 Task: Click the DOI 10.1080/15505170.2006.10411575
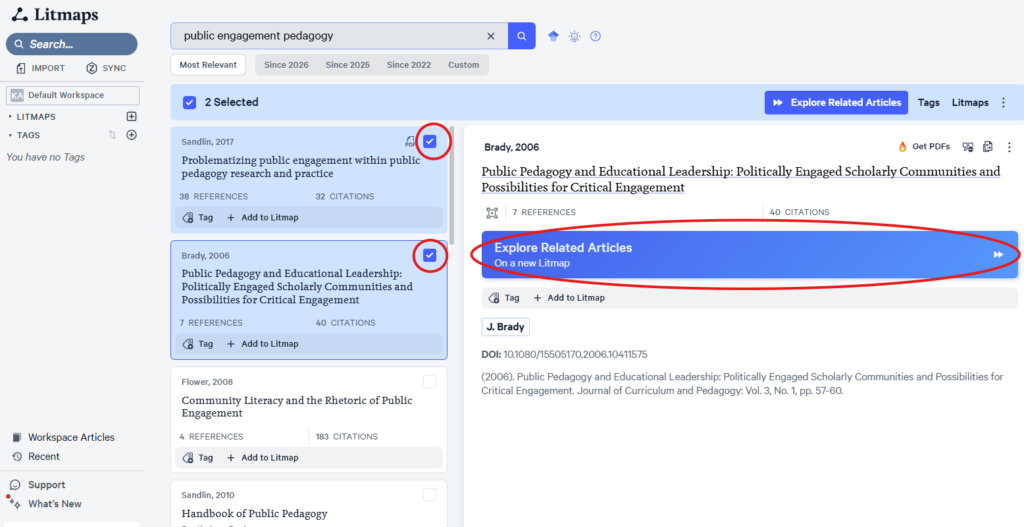point(575,355)
